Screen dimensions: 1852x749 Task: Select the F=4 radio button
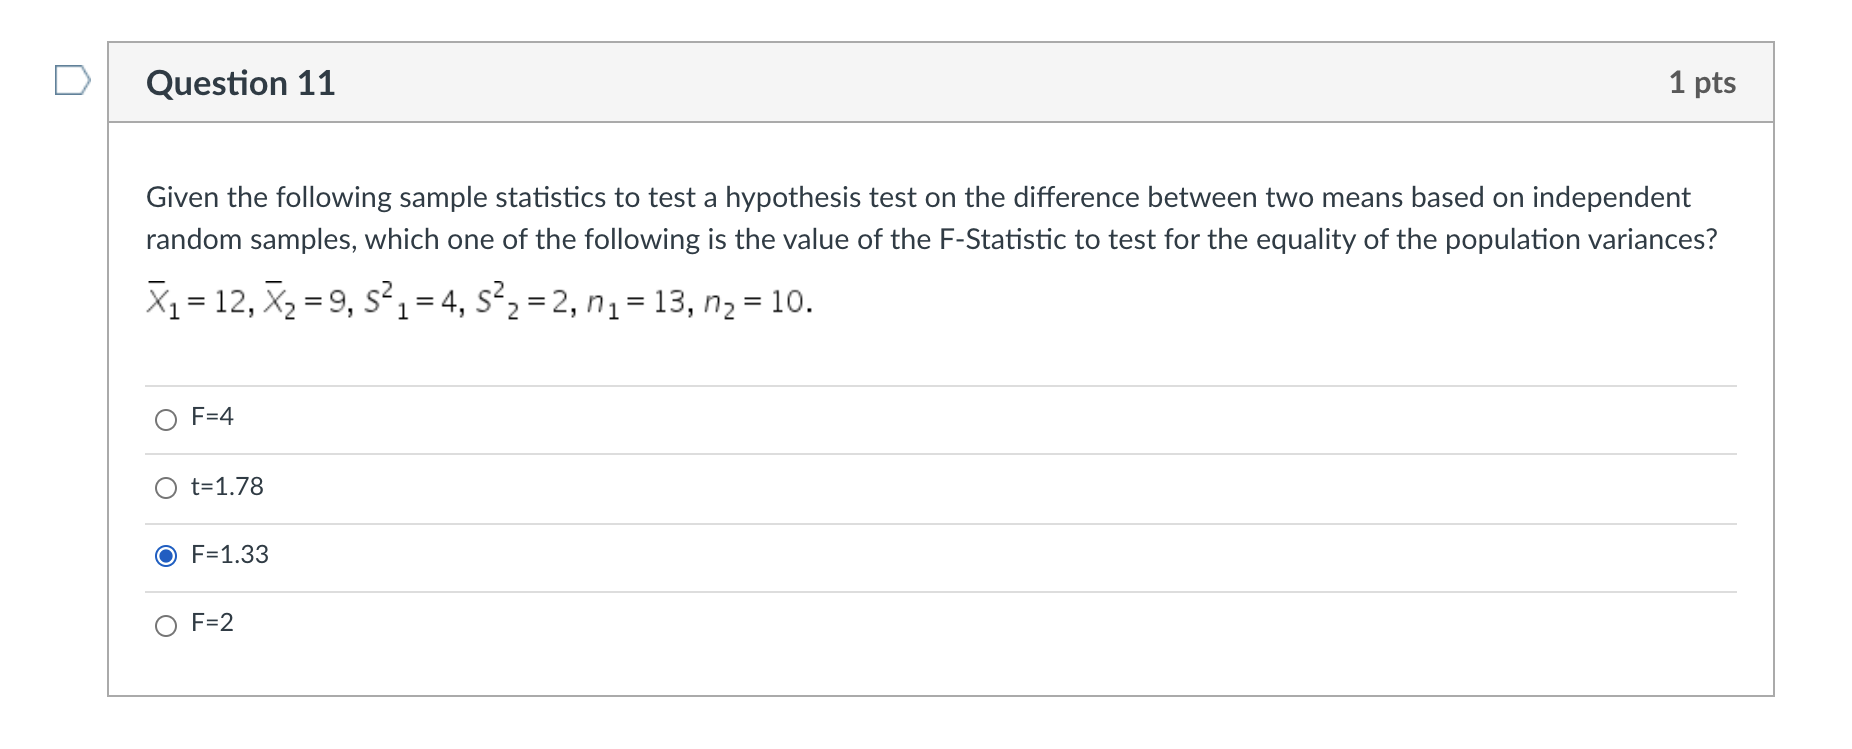[166, 421]
